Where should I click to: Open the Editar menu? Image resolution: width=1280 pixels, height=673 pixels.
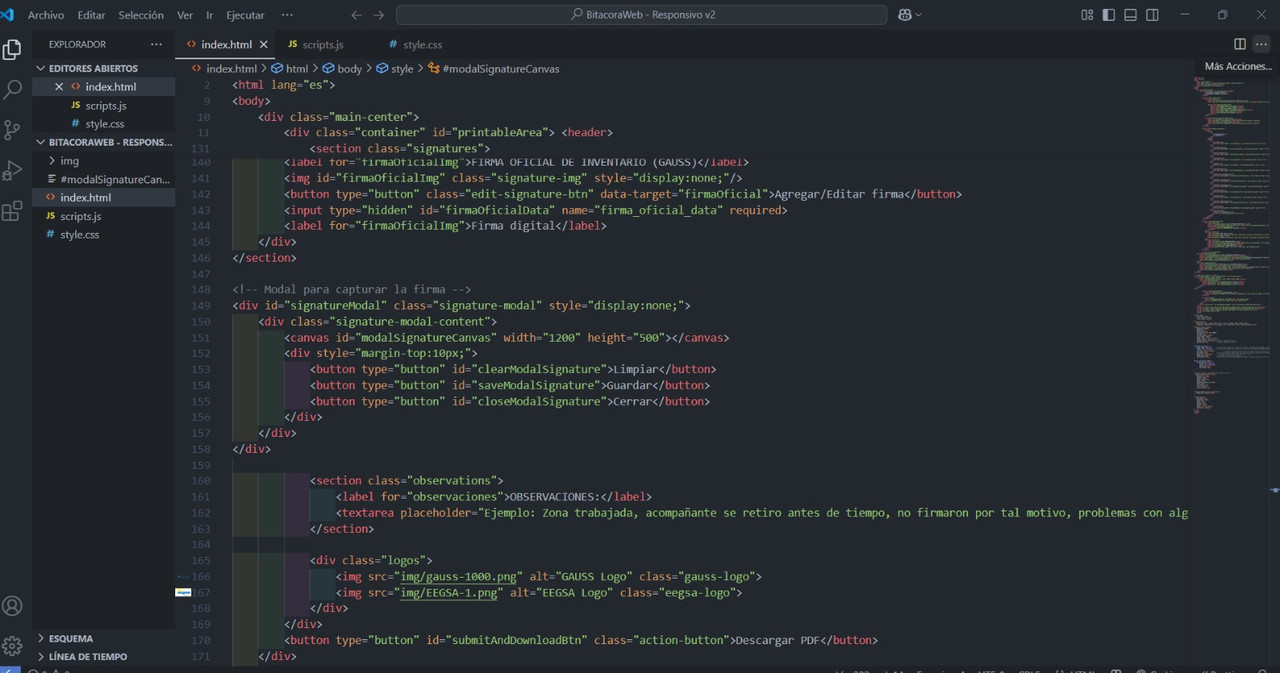(91, 15)
